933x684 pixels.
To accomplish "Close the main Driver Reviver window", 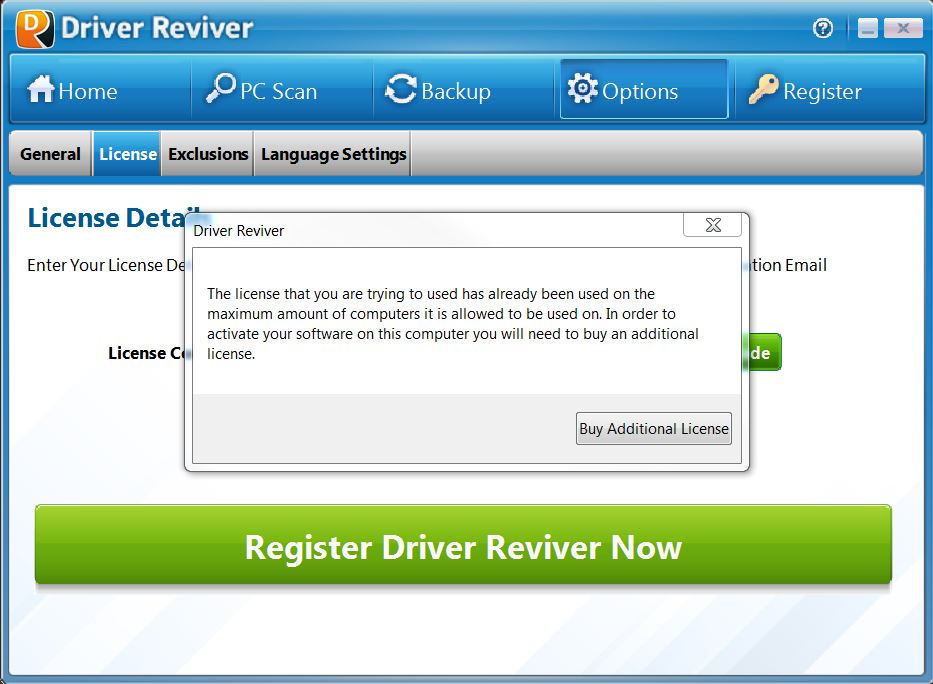I will click(x=903, y=28).
